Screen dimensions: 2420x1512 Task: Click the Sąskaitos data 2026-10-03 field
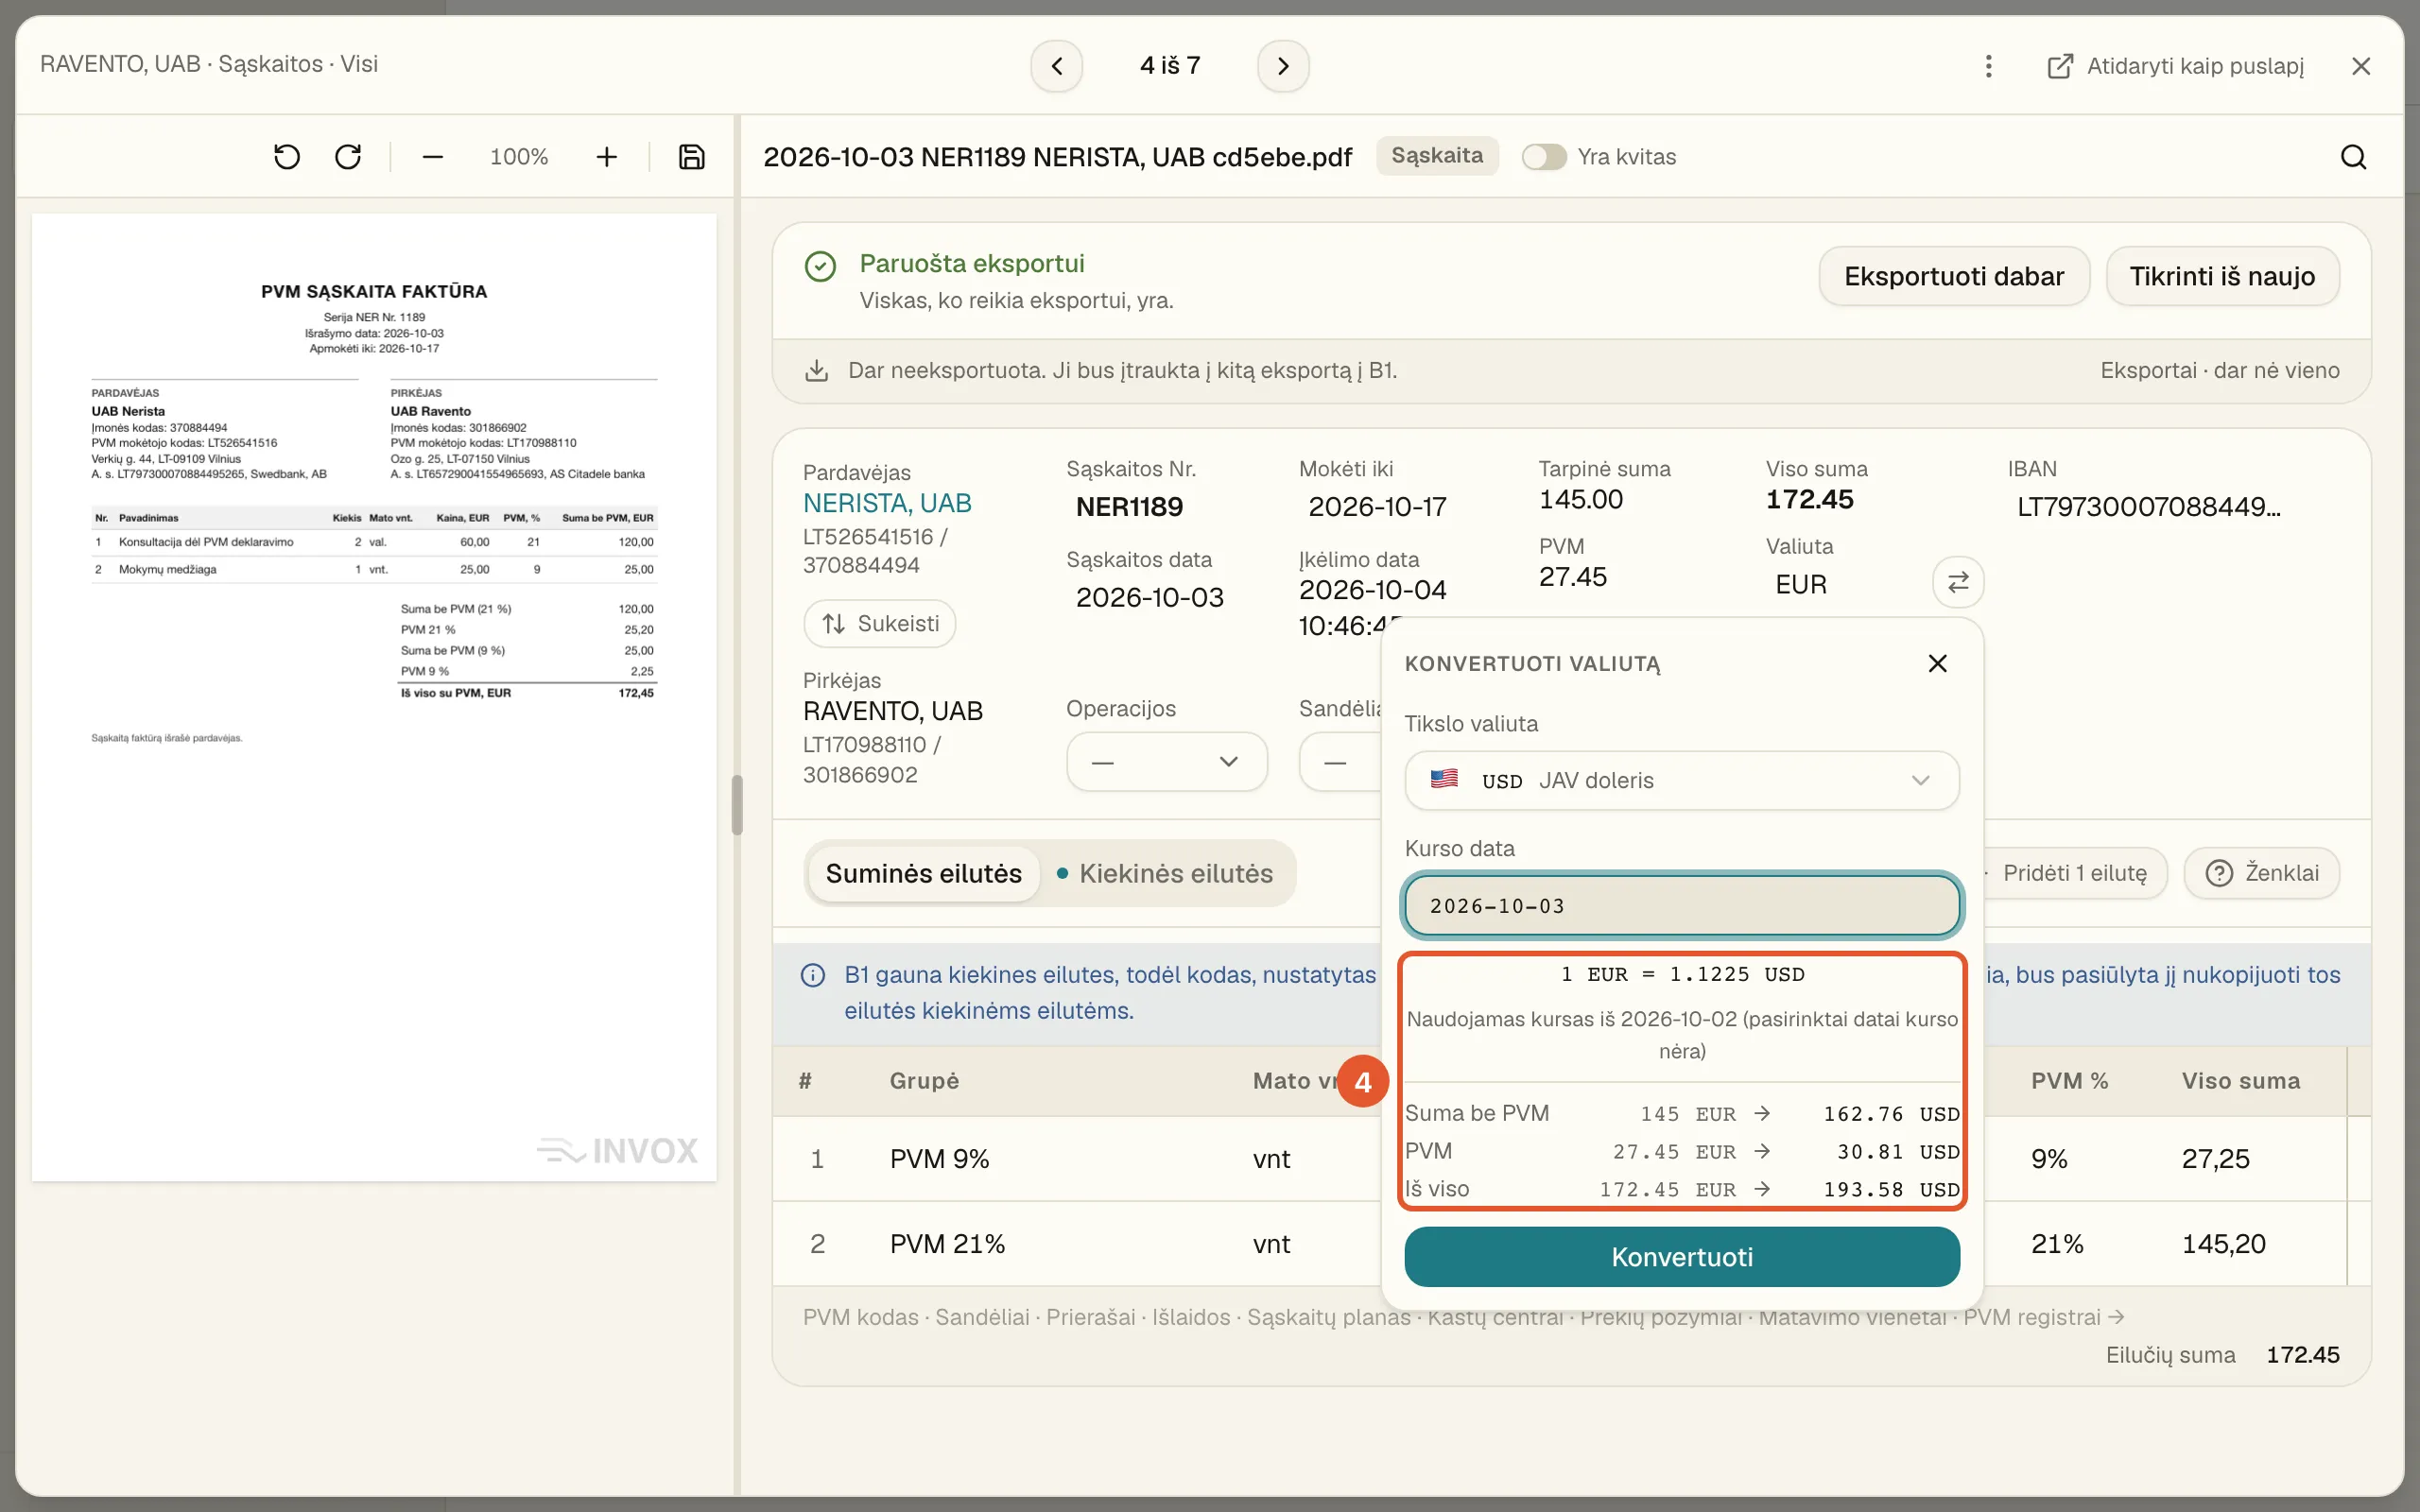1149,597
